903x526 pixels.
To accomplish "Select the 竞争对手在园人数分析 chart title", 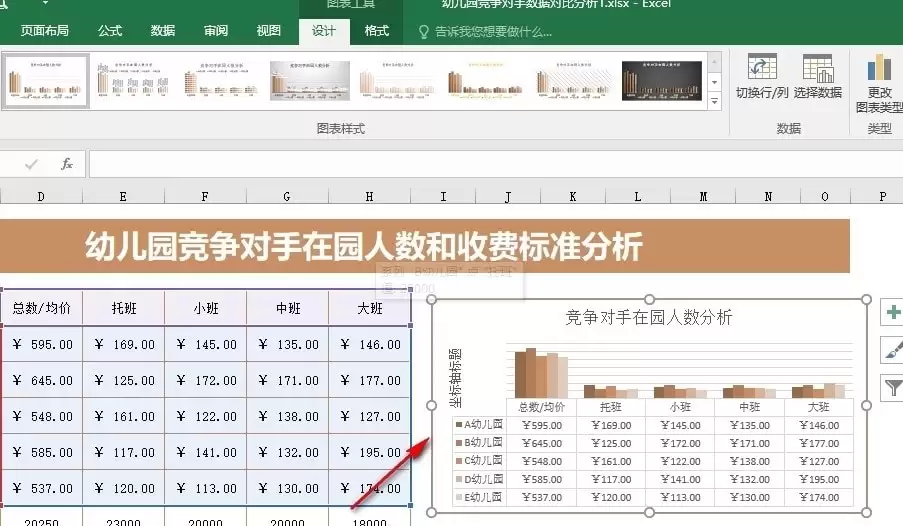I will pos(648,317).
